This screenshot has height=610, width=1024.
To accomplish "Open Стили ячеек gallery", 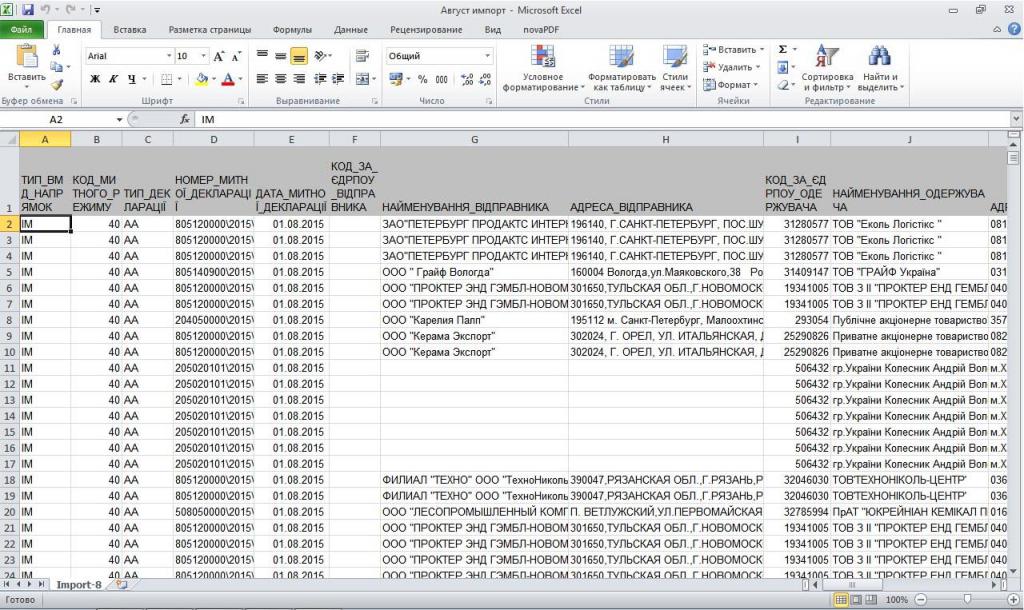I will 675,68.
